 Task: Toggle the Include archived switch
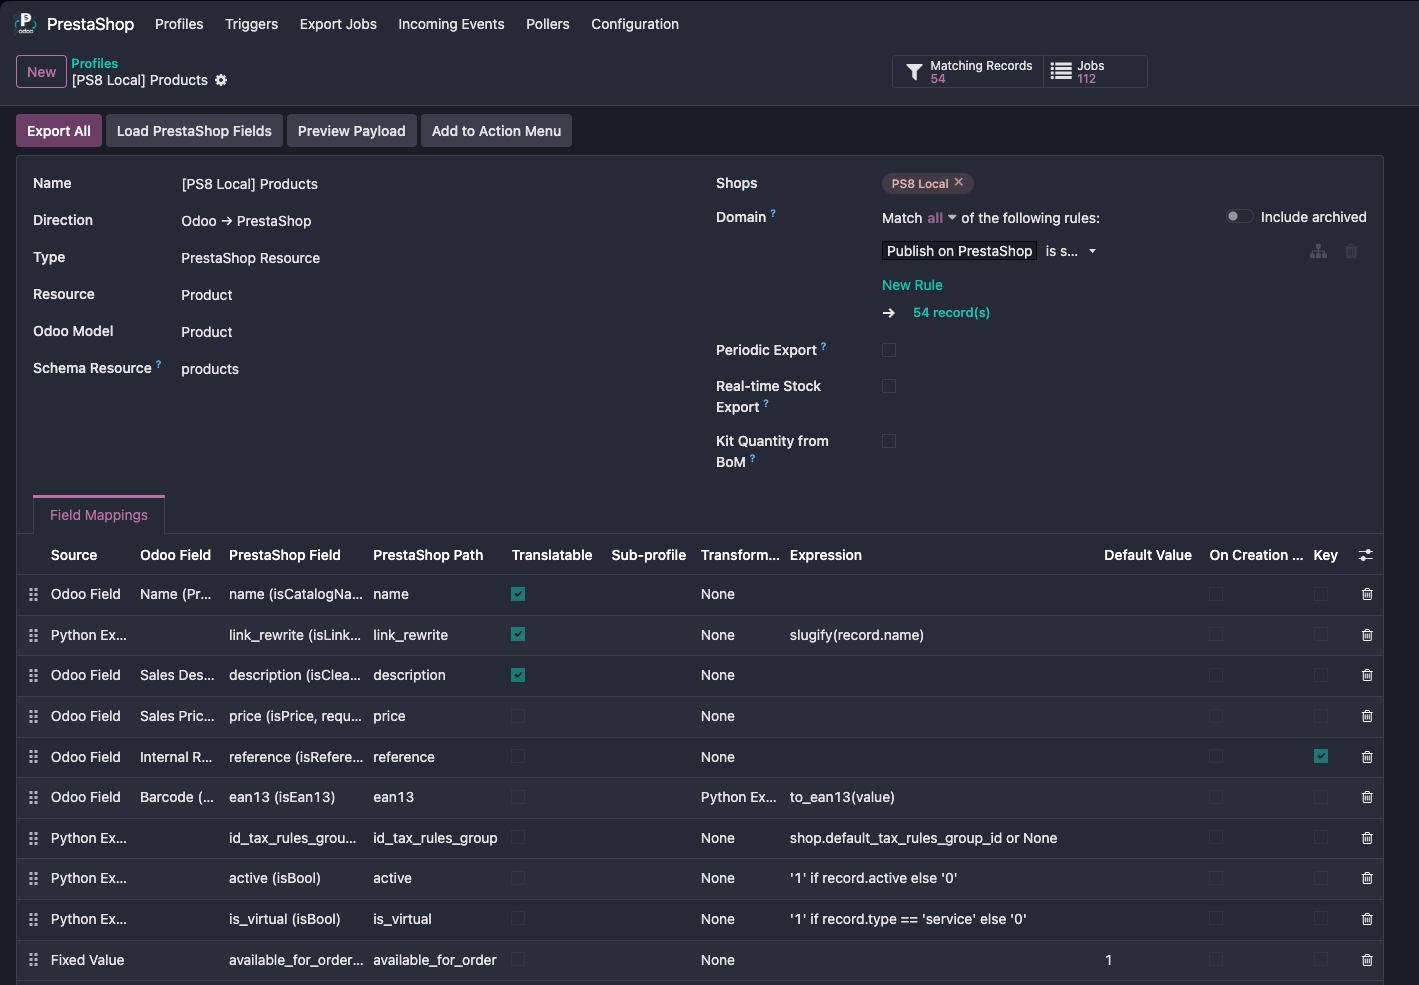pos(1240,216)
